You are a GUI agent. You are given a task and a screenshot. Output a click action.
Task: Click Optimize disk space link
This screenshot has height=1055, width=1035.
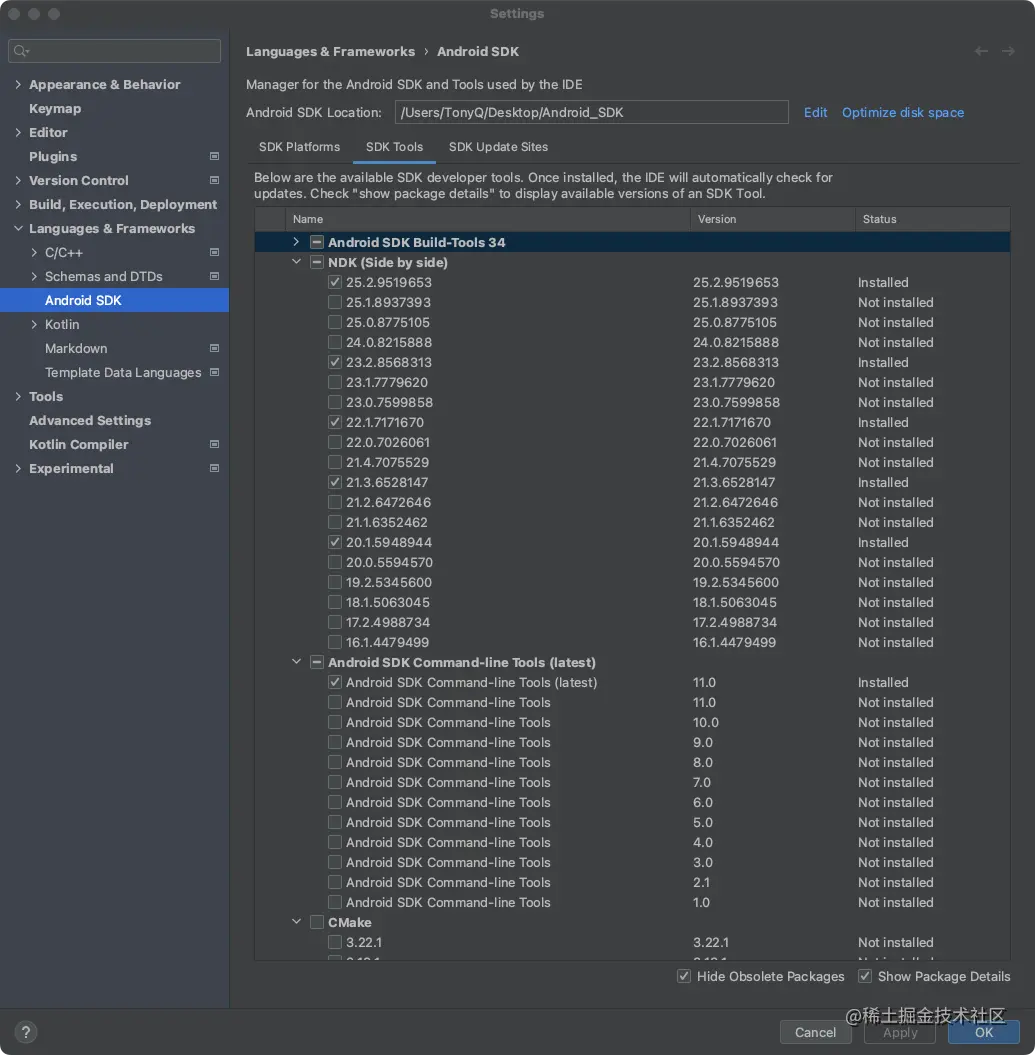[903, 112]
